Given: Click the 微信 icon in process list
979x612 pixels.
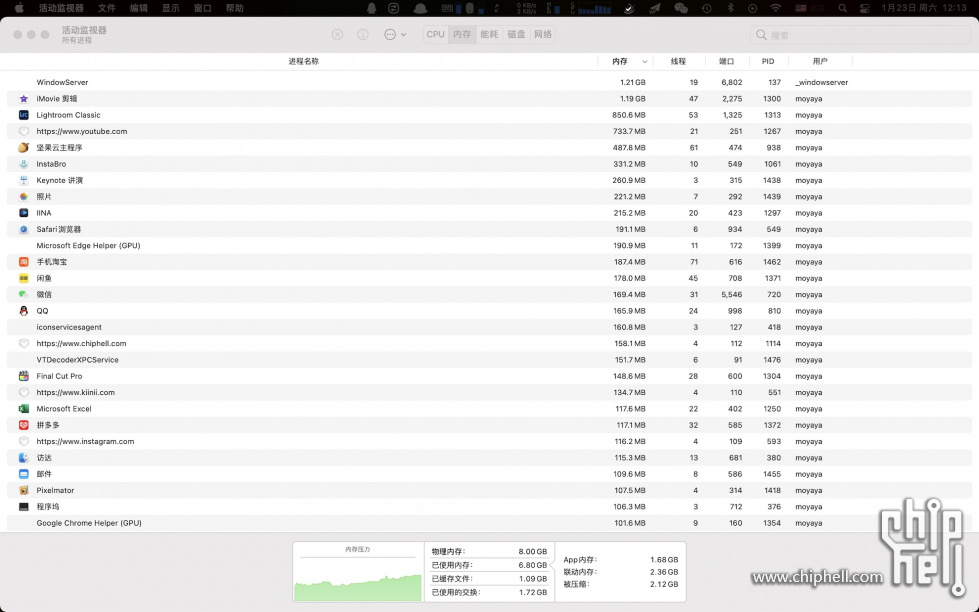Looking at the screenshot, I should [x=24, y=294].
